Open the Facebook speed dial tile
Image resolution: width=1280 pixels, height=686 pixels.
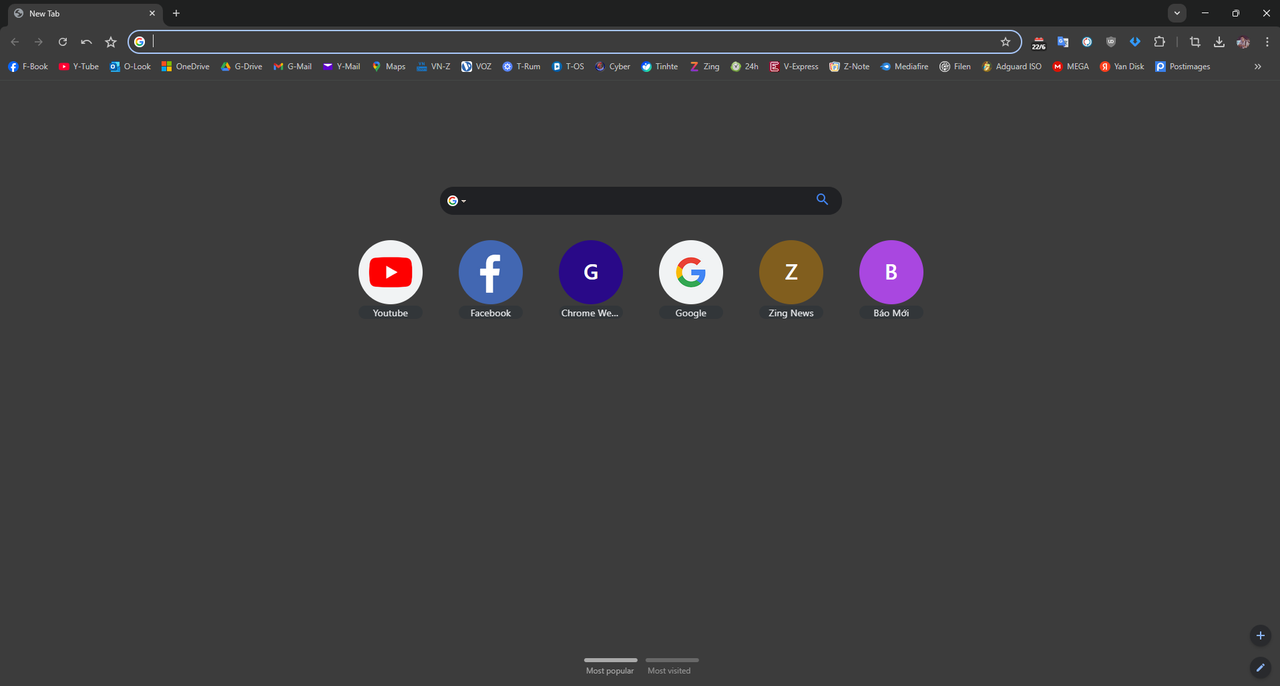pos(490,280)
